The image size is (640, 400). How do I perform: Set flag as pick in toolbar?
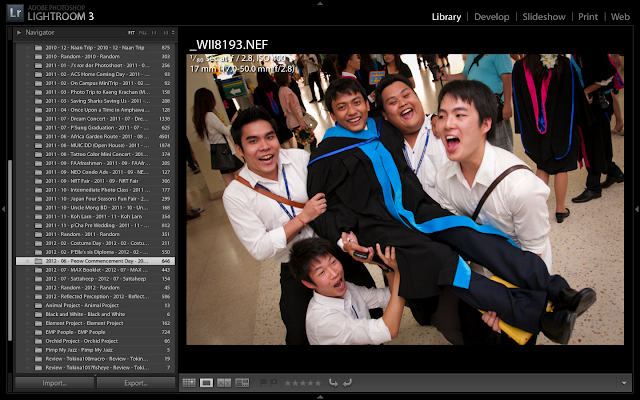click(263, 382)
